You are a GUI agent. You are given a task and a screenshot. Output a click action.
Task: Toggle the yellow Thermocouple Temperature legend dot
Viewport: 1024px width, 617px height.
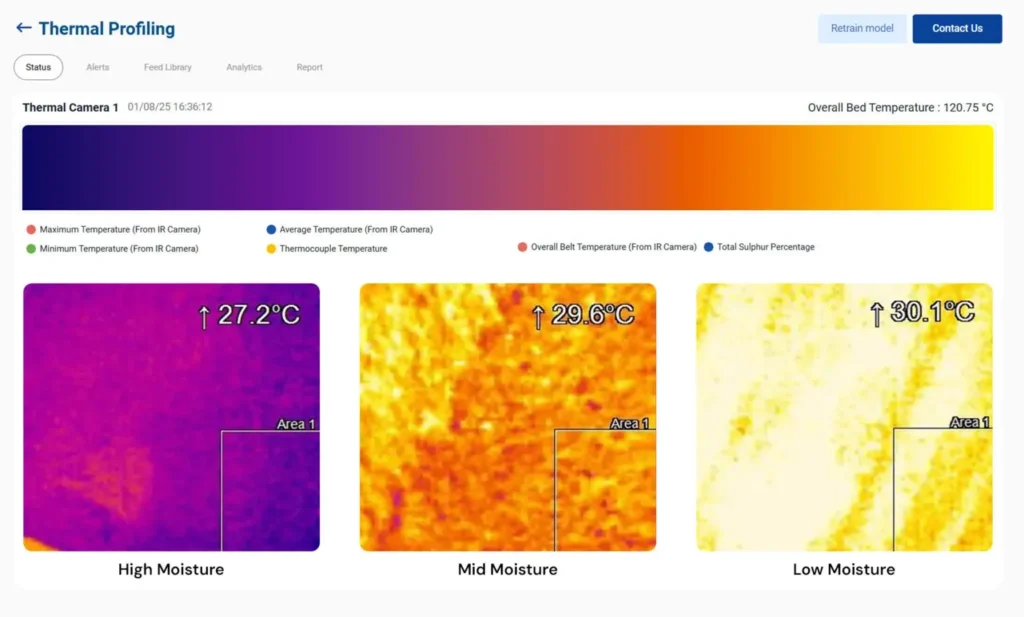pos(271,249)
